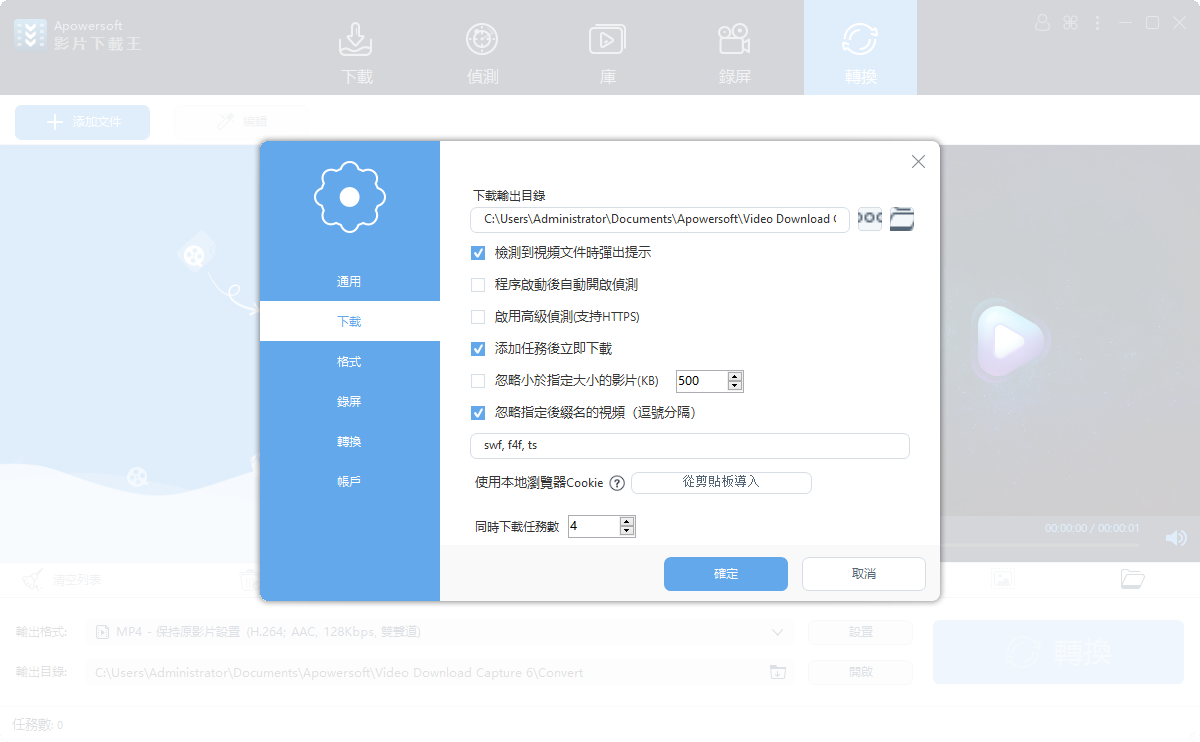
Task: Select 轉換 settings category in sidebar
Action: coord(349,442)
